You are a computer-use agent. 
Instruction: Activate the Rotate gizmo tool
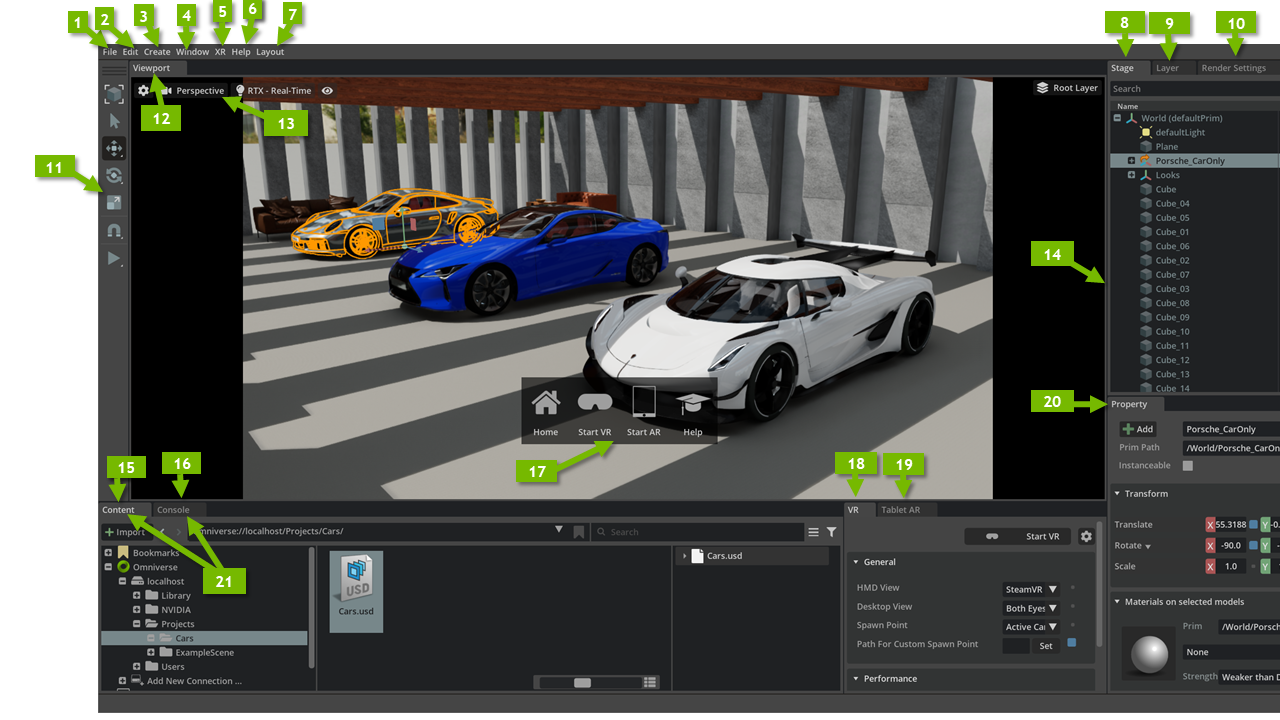pyautogui.click(x=114, y=176)
